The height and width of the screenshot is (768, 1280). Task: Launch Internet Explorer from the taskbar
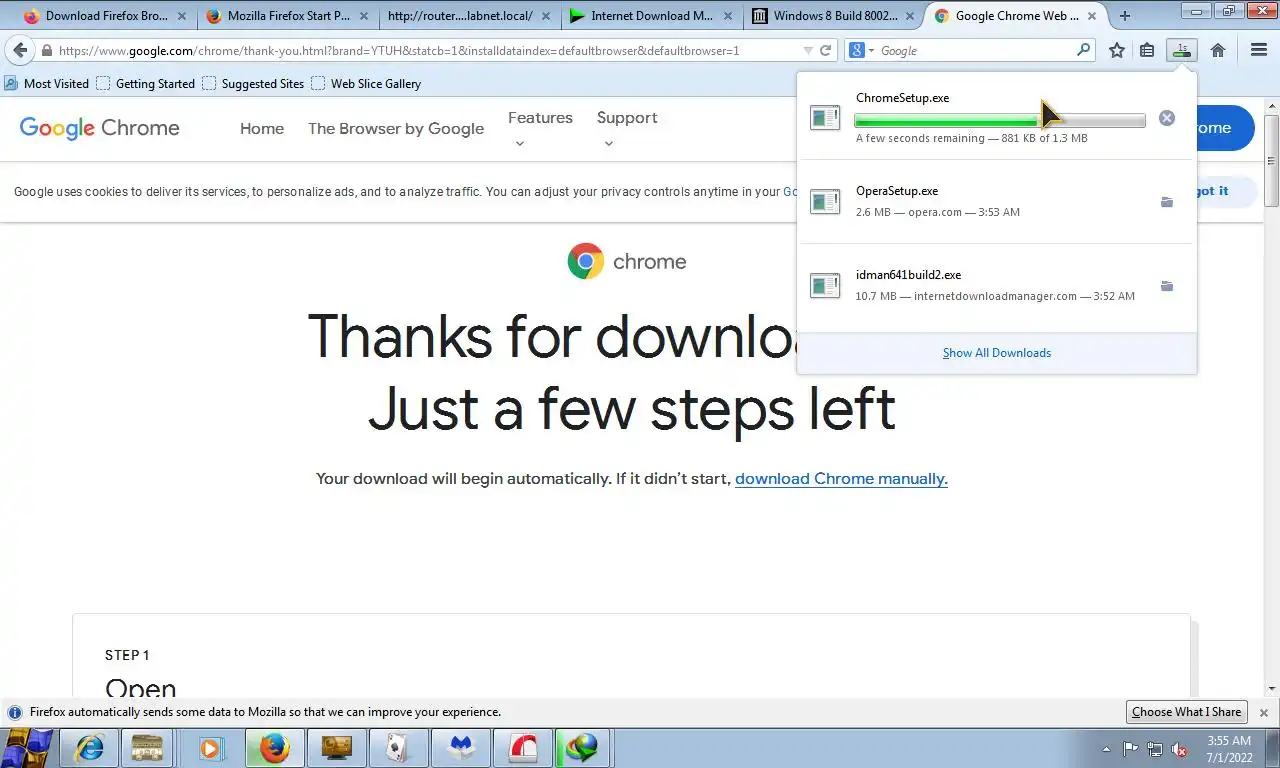tap(90, 748)
